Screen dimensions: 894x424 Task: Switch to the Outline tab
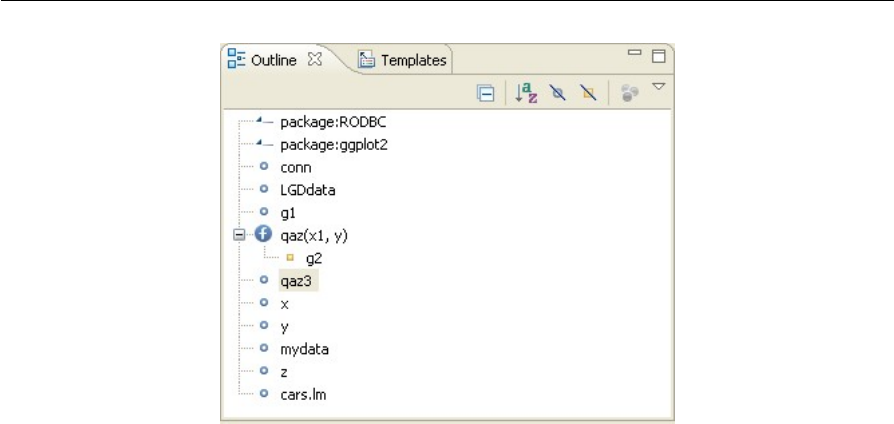tap(274, 60)
